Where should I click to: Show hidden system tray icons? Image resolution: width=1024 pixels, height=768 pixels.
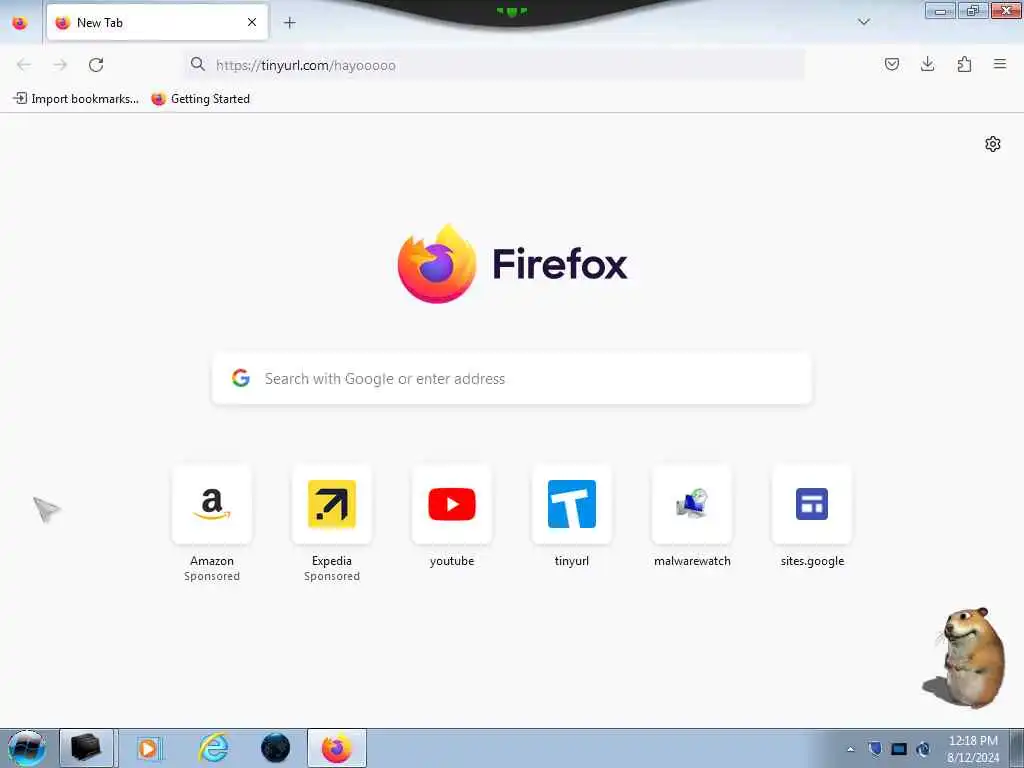coord(850,749)
